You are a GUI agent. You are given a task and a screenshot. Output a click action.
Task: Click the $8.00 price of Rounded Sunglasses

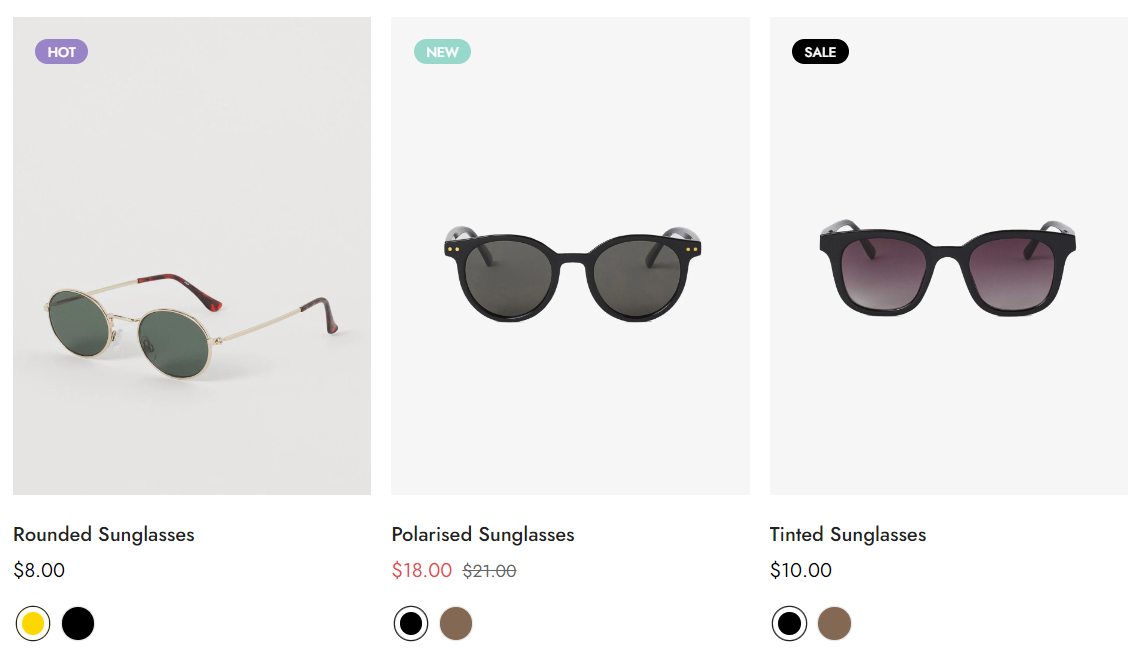(39, 570)
